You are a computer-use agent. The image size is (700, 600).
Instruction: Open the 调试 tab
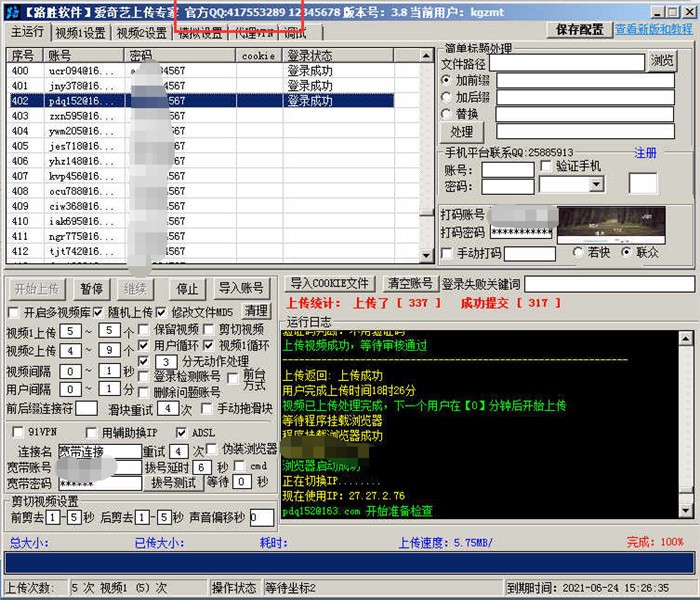click(296, 33)
